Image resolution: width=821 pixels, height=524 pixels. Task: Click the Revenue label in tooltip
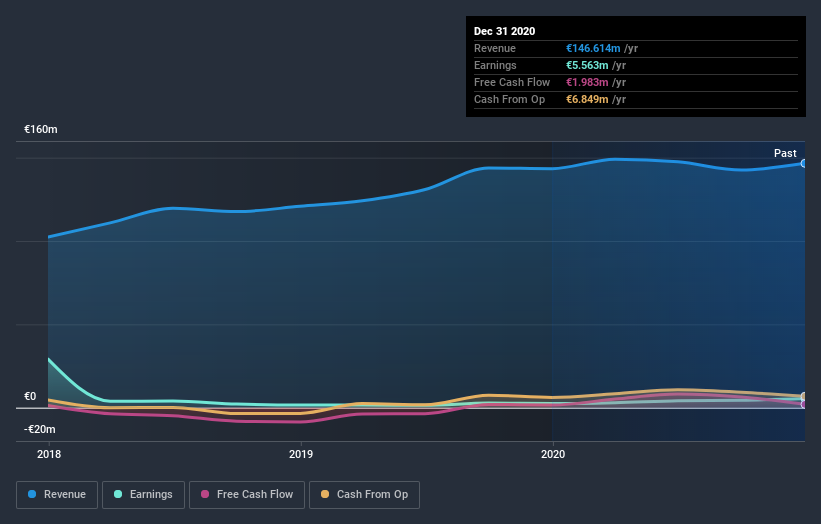tap(495, 48)
